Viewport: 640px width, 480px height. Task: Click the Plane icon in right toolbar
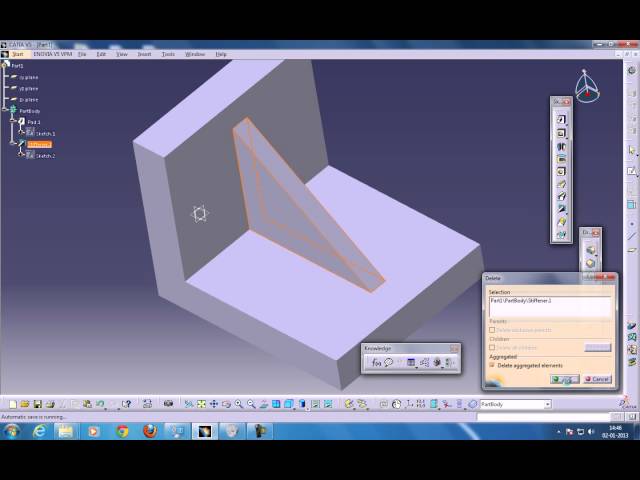pos(632,250)
